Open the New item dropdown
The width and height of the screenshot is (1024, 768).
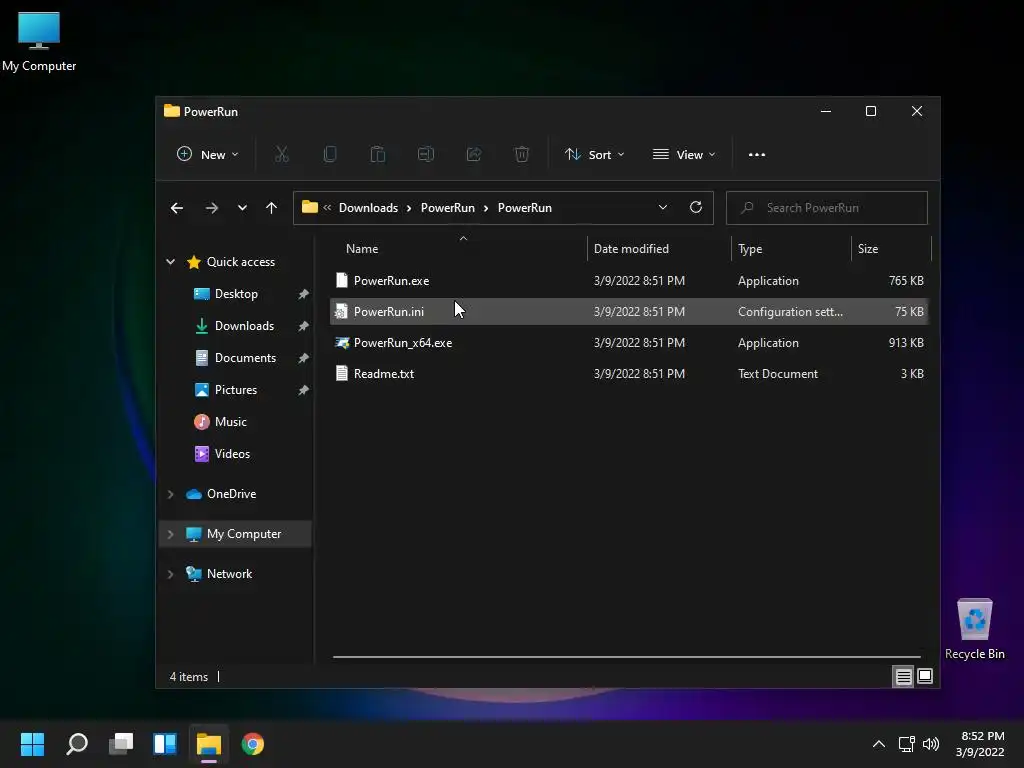208,155
